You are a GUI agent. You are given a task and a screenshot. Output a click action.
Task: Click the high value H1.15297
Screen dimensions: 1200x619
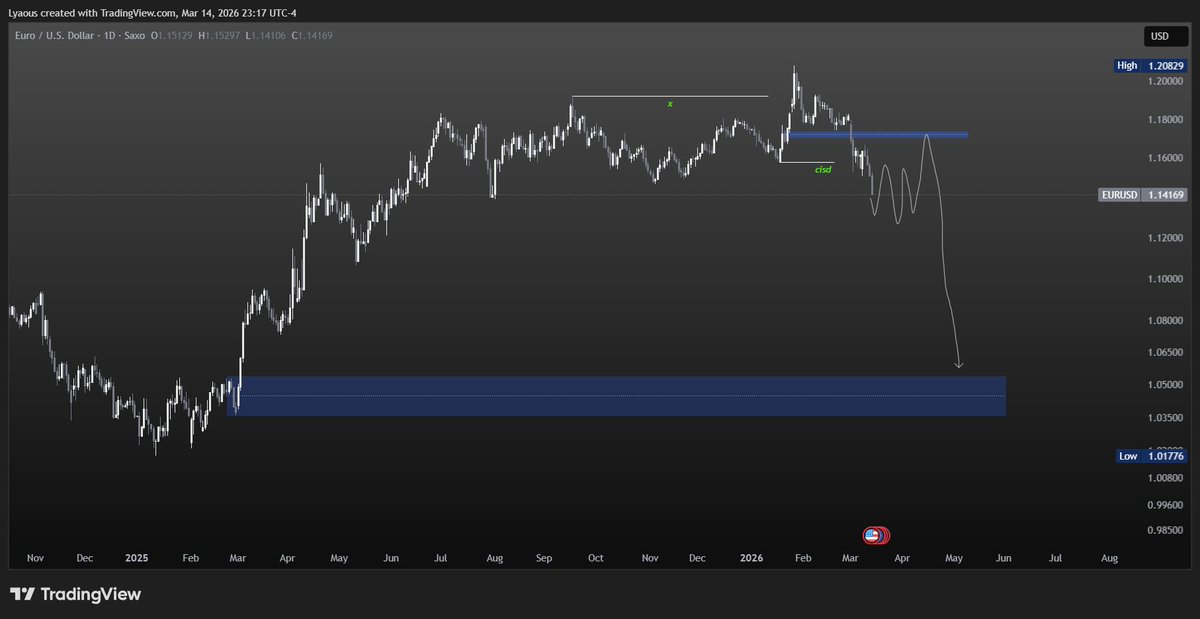click(217, 37)
